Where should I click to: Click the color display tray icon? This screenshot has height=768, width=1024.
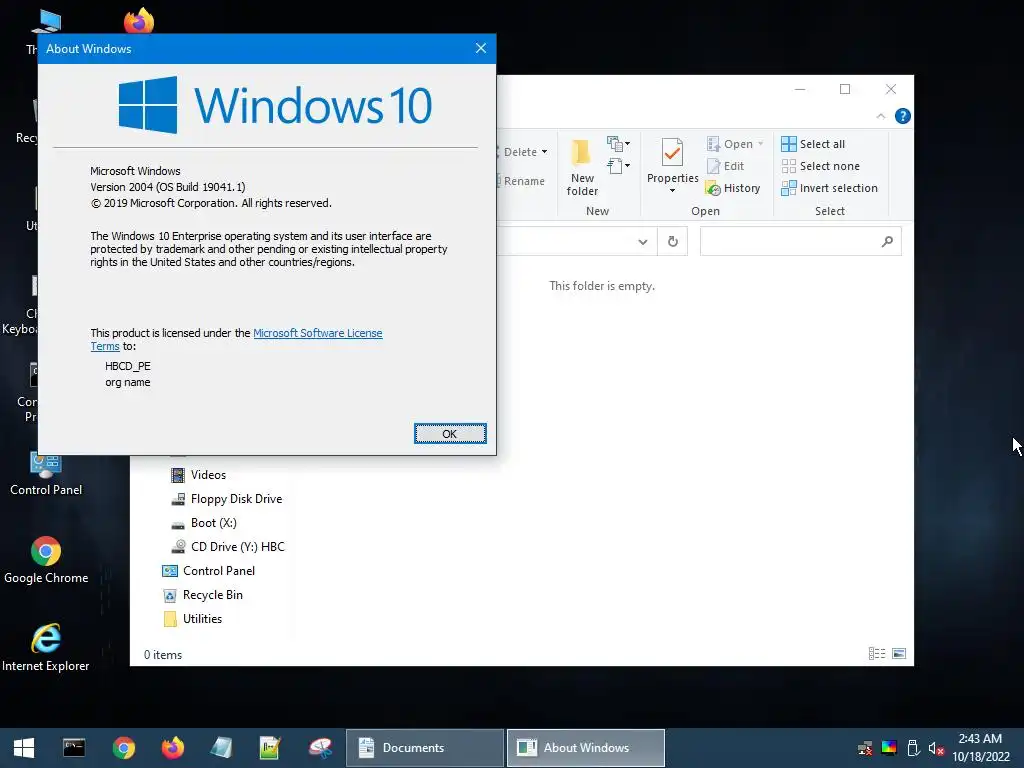coord(889,748)
